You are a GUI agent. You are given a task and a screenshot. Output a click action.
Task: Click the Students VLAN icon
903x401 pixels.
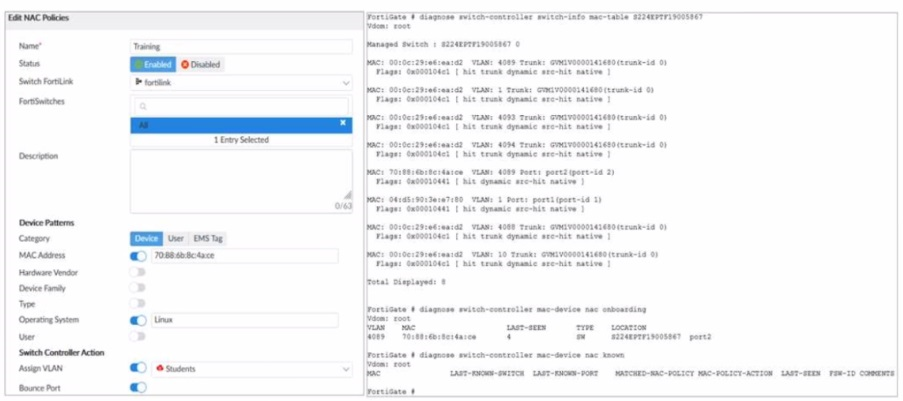coord(160,369)
